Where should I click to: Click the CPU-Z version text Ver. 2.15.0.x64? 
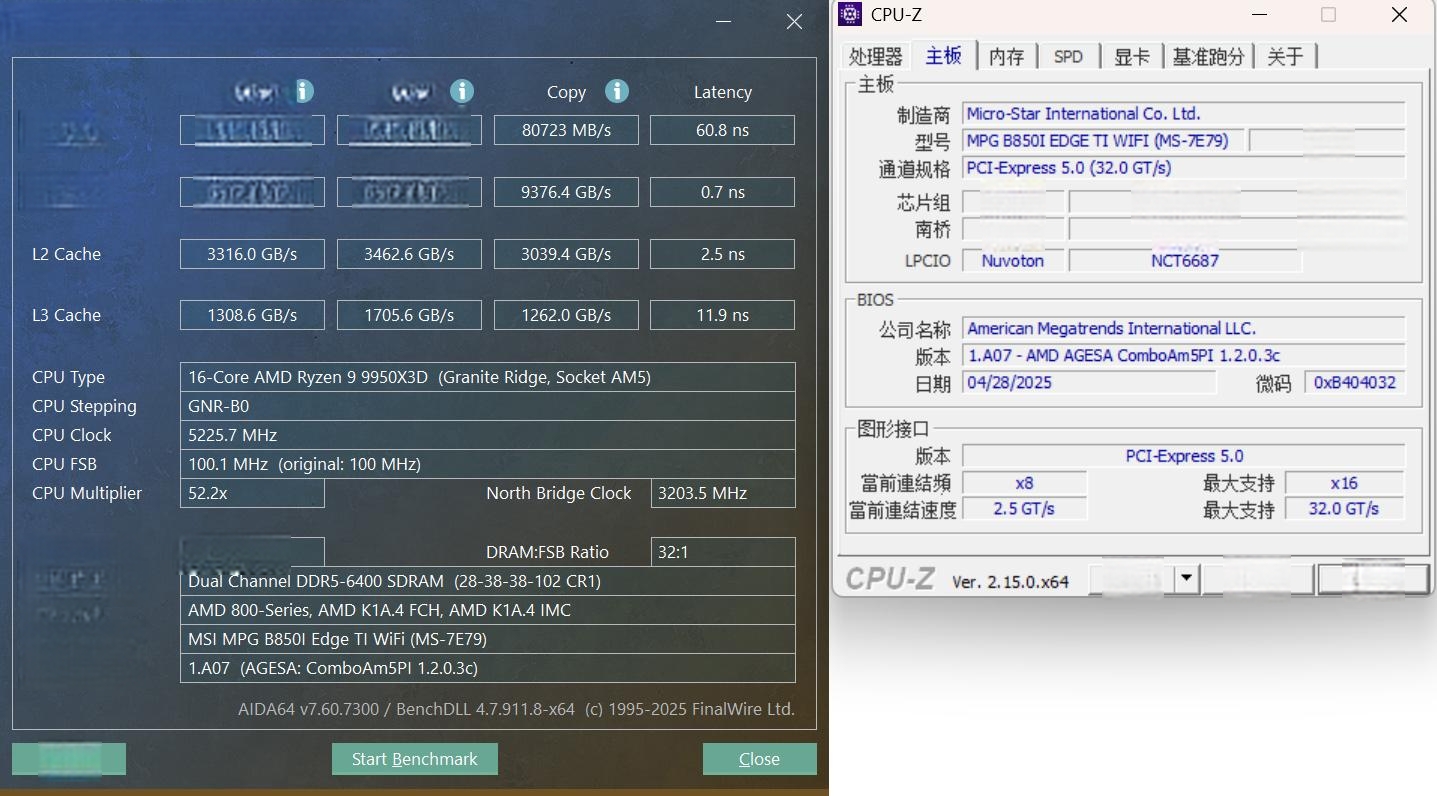(1010, 581)
